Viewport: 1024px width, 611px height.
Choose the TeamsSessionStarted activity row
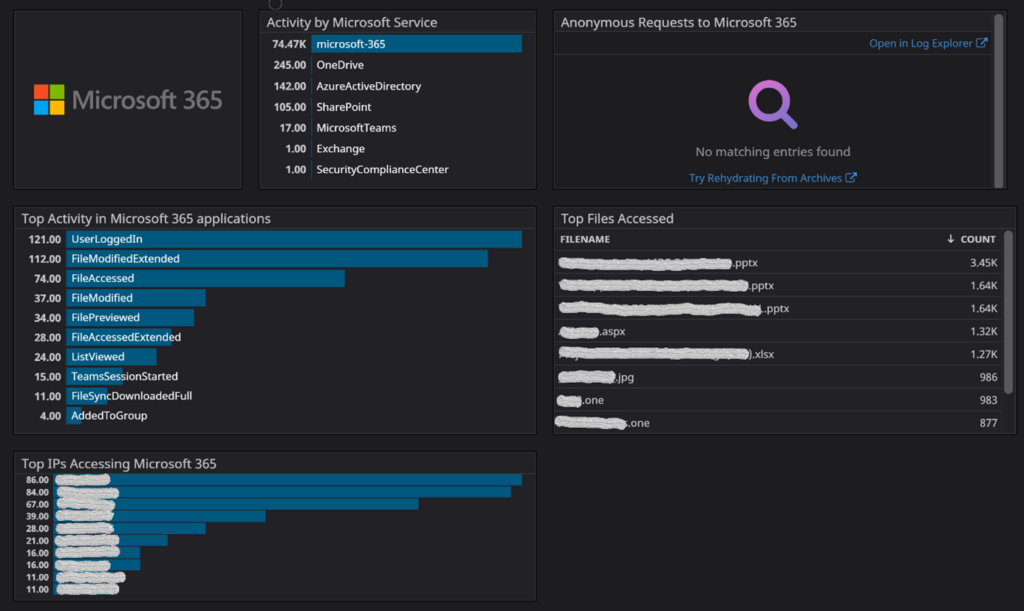click(x=124, y=377)
